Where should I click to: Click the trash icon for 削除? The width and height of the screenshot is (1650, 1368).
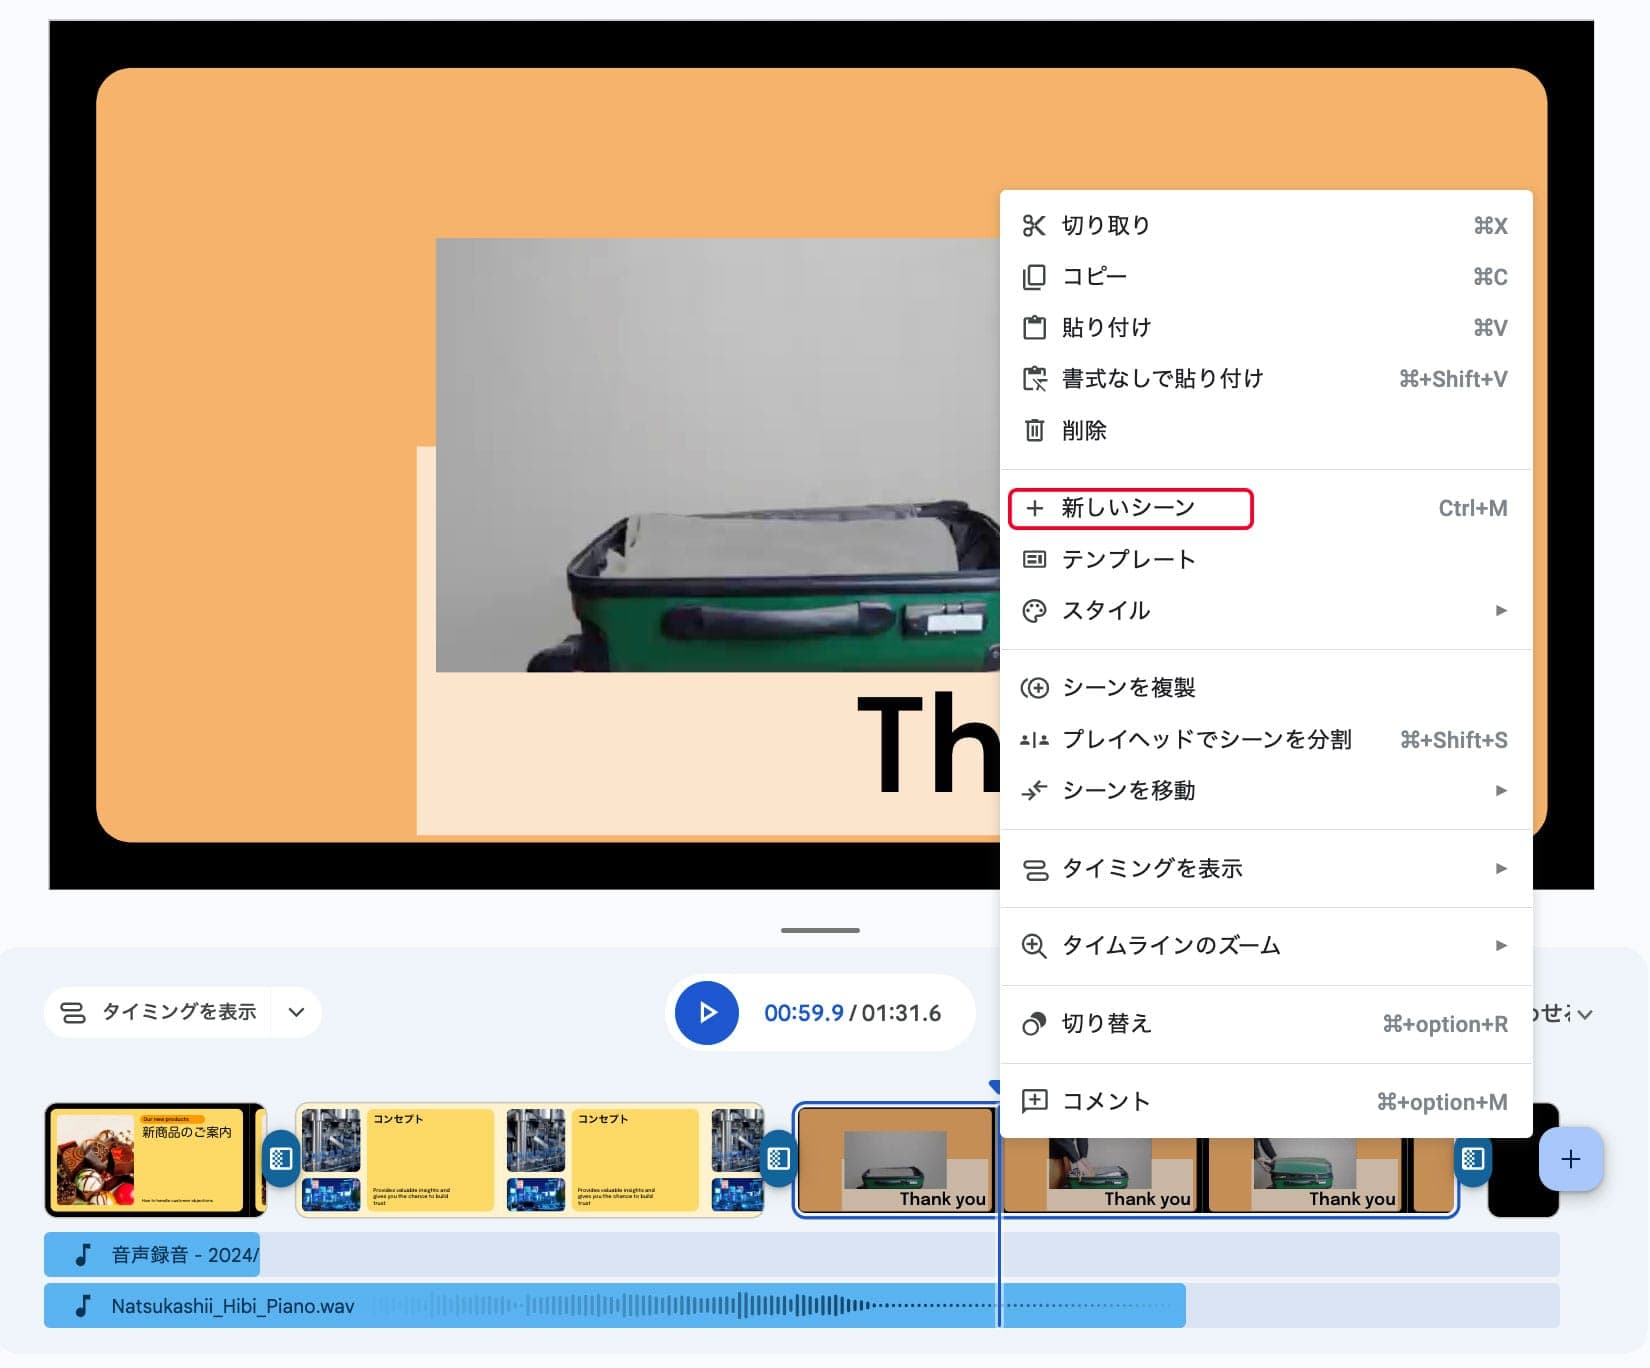[1034, 431]
